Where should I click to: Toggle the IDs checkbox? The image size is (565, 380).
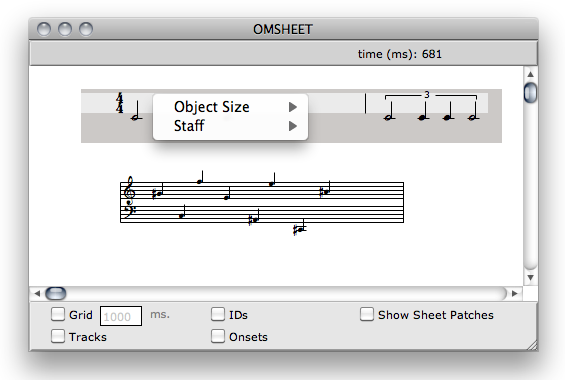tap(218, 314)
